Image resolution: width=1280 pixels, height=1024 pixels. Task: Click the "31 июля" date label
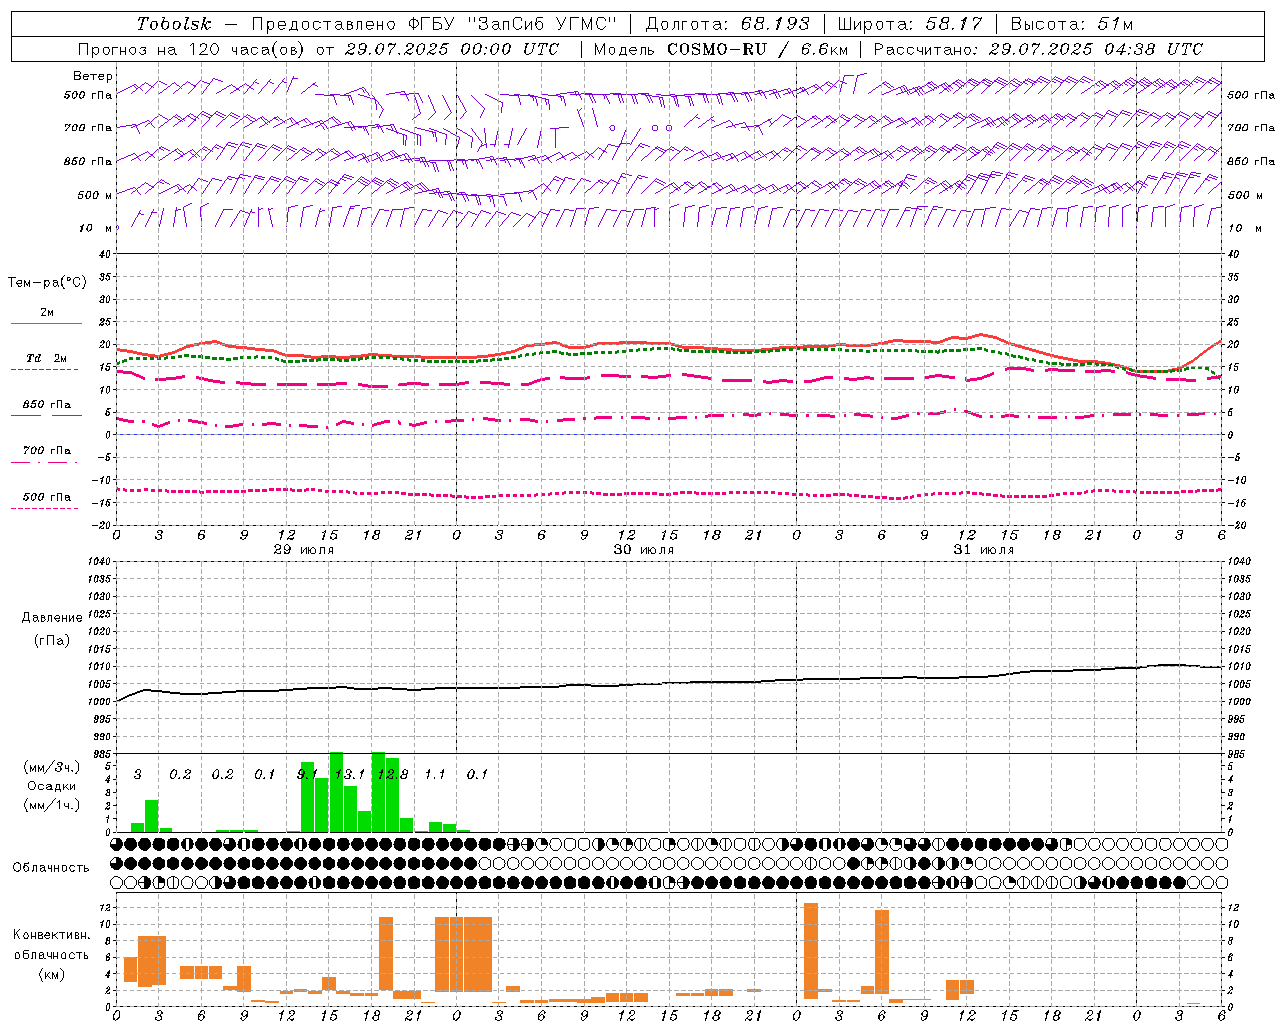click(983, 550)
